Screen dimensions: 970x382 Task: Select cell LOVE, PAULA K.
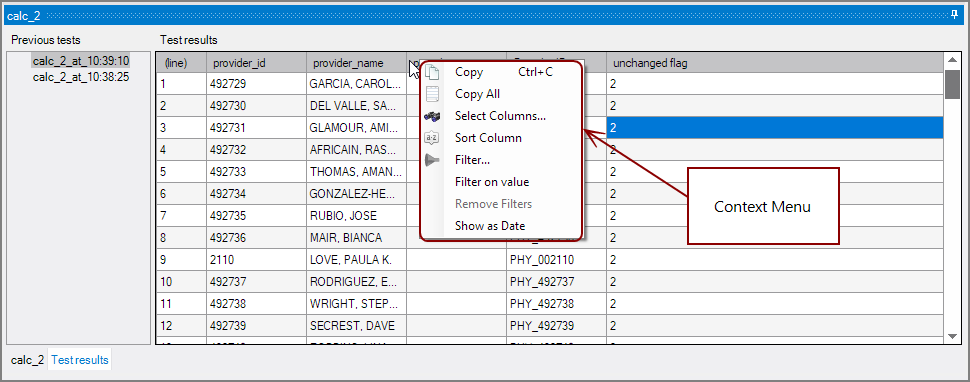tap(356, 260)
